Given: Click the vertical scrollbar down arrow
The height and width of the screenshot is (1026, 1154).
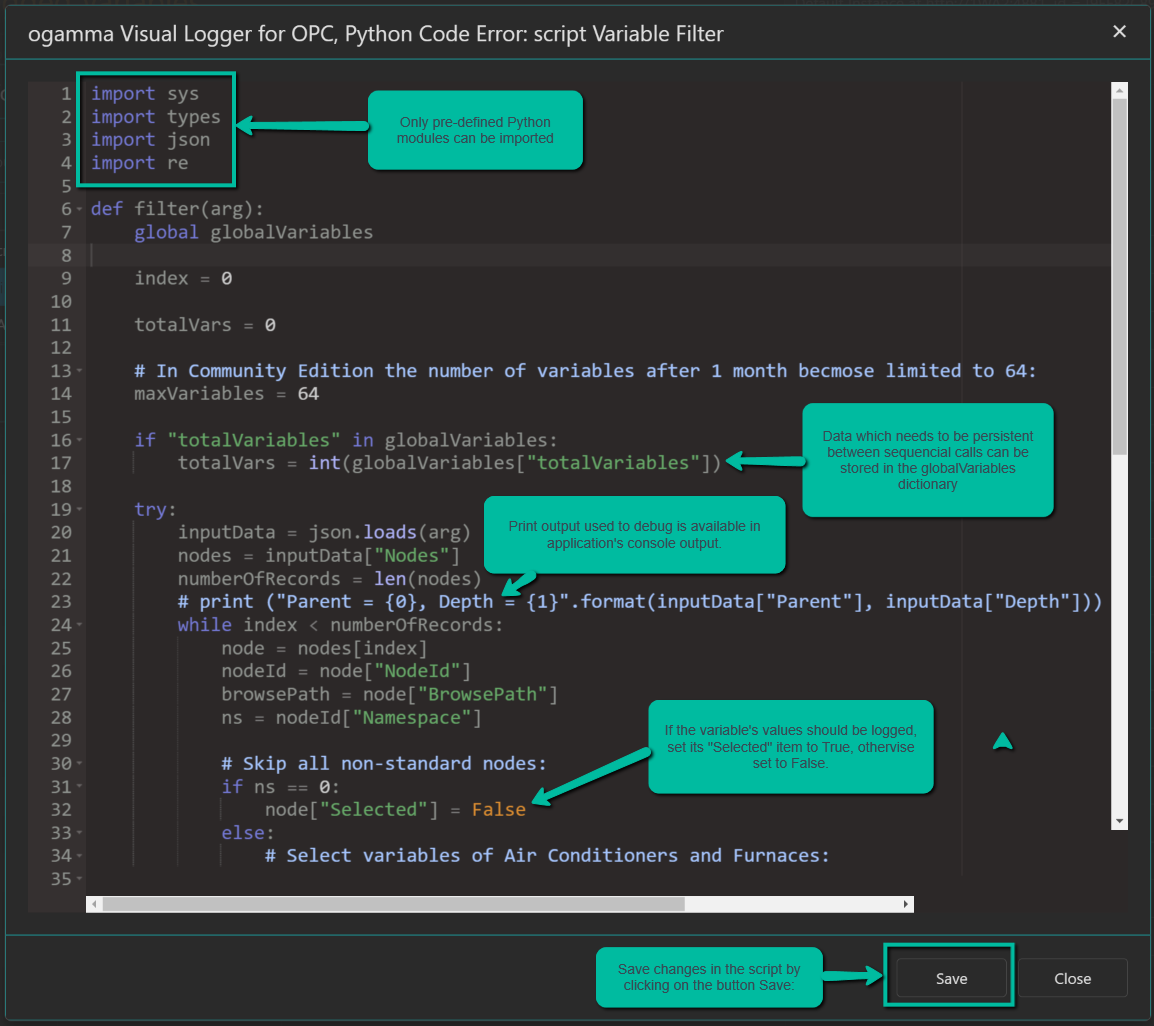Looking at the screenshot, I should [1120, 821].
